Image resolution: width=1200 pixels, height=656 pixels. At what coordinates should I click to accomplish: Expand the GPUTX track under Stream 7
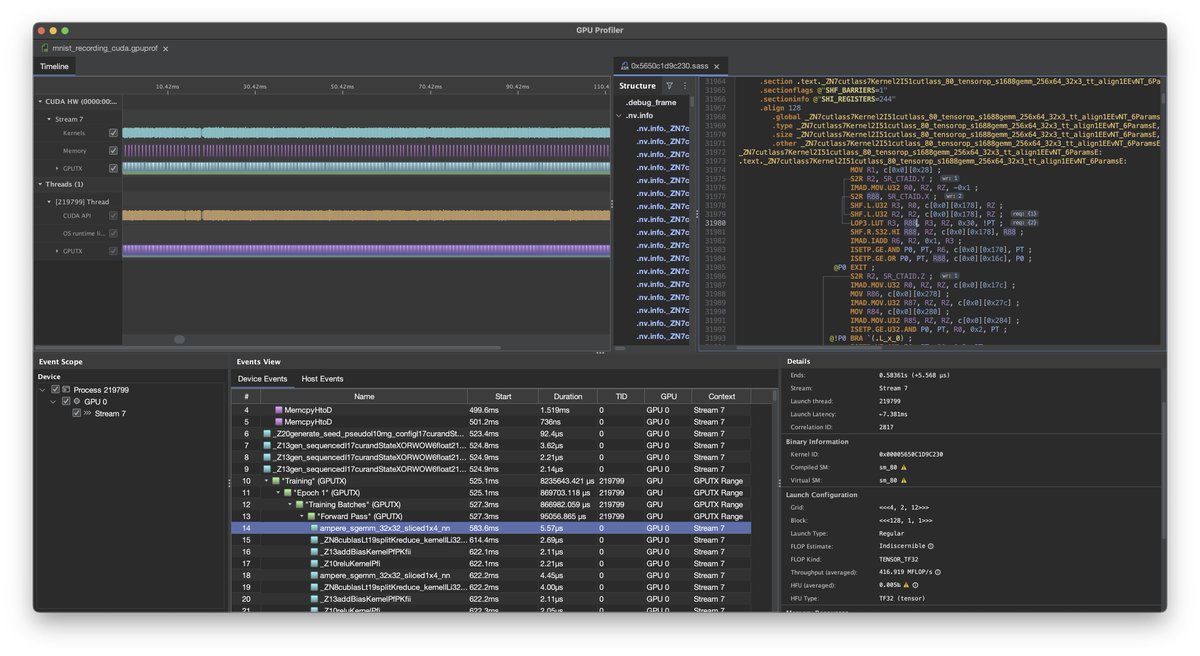(57, 167)
